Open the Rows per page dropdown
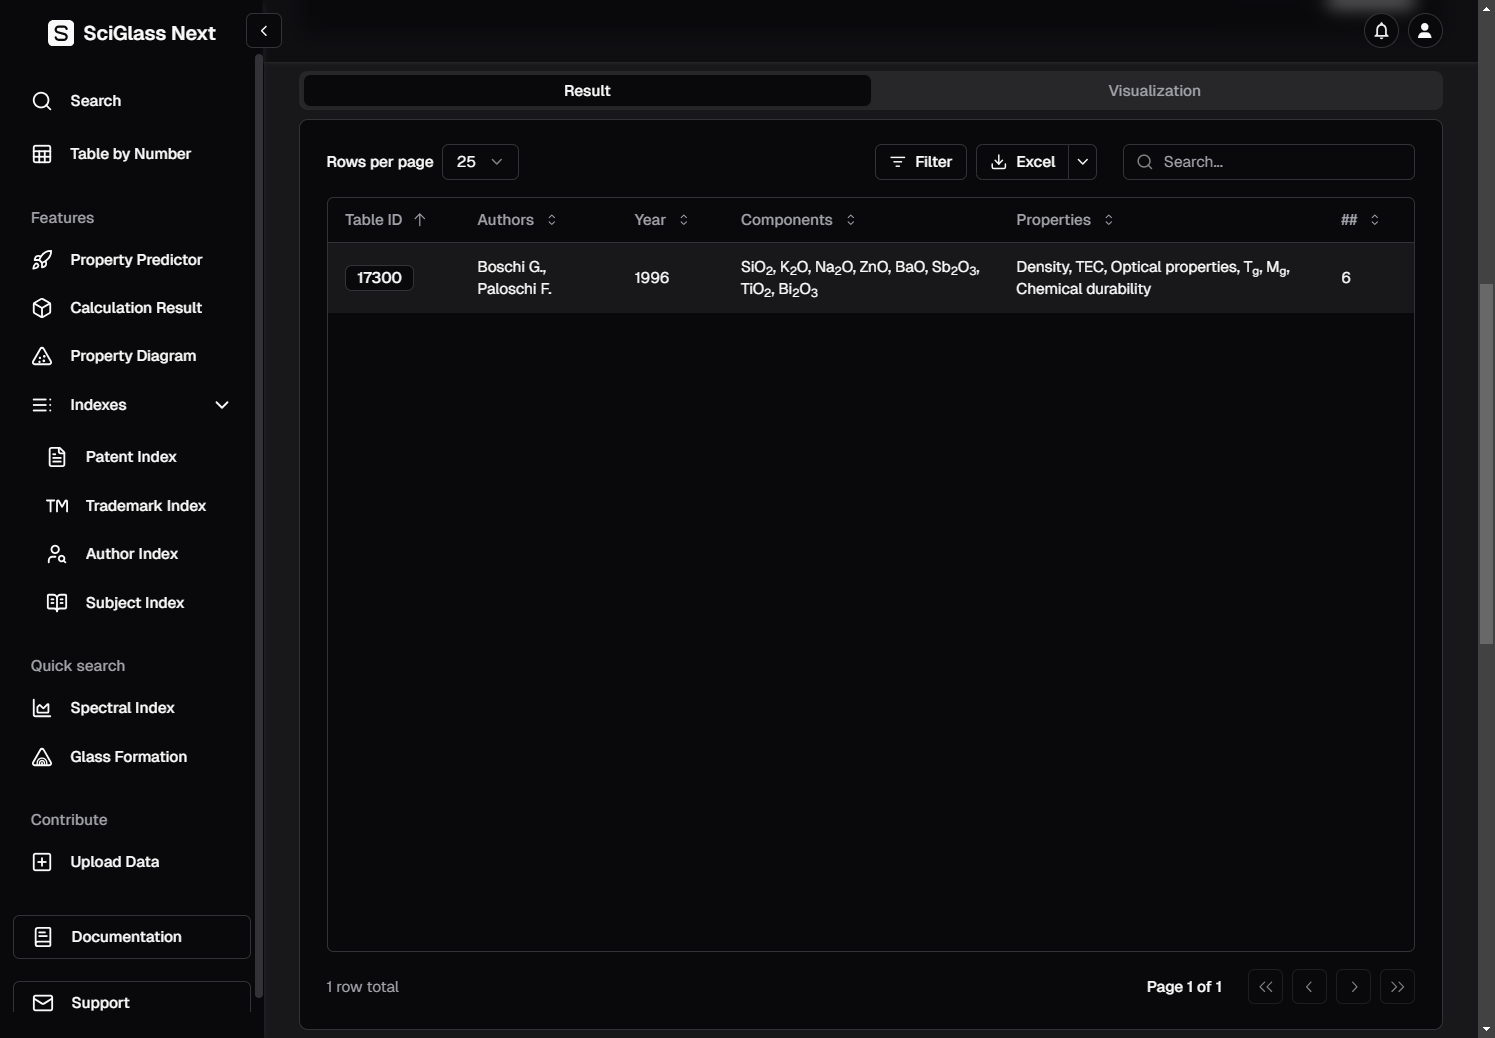1495x1038 pixels. point(480,162)
